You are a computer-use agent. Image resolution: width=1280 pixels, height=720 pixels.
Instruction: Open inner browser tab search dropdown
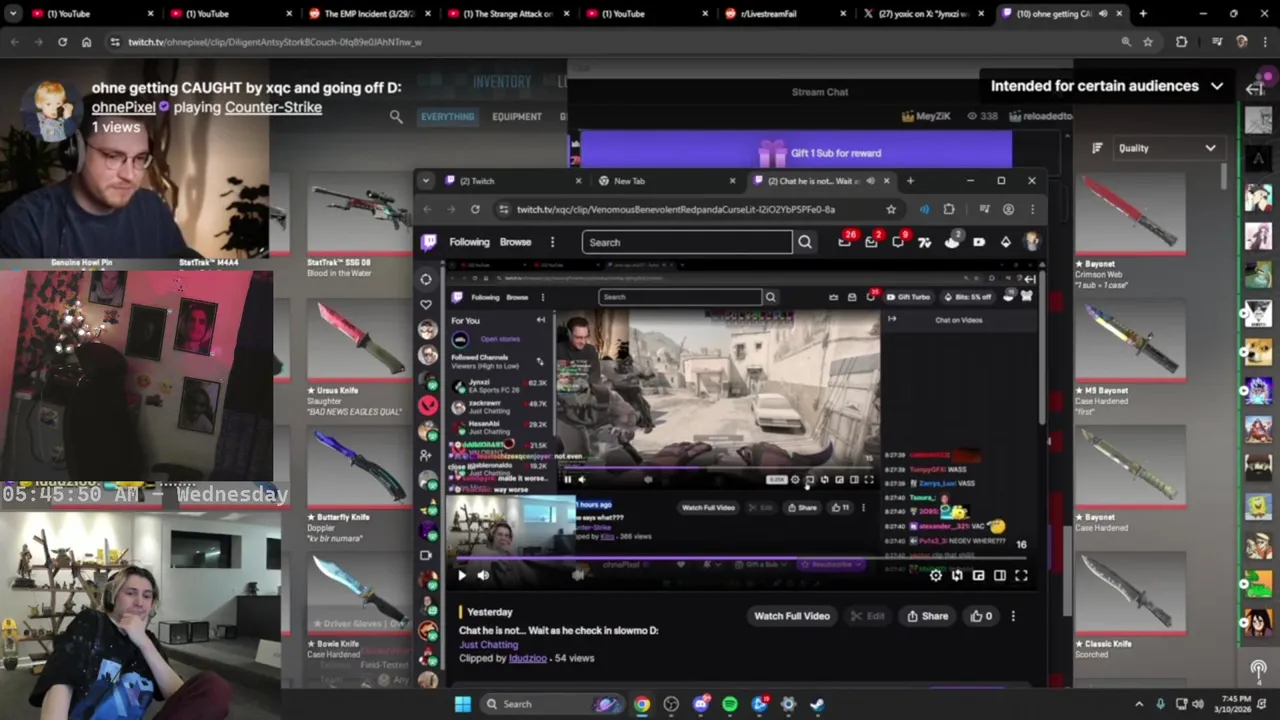point(426,181)
